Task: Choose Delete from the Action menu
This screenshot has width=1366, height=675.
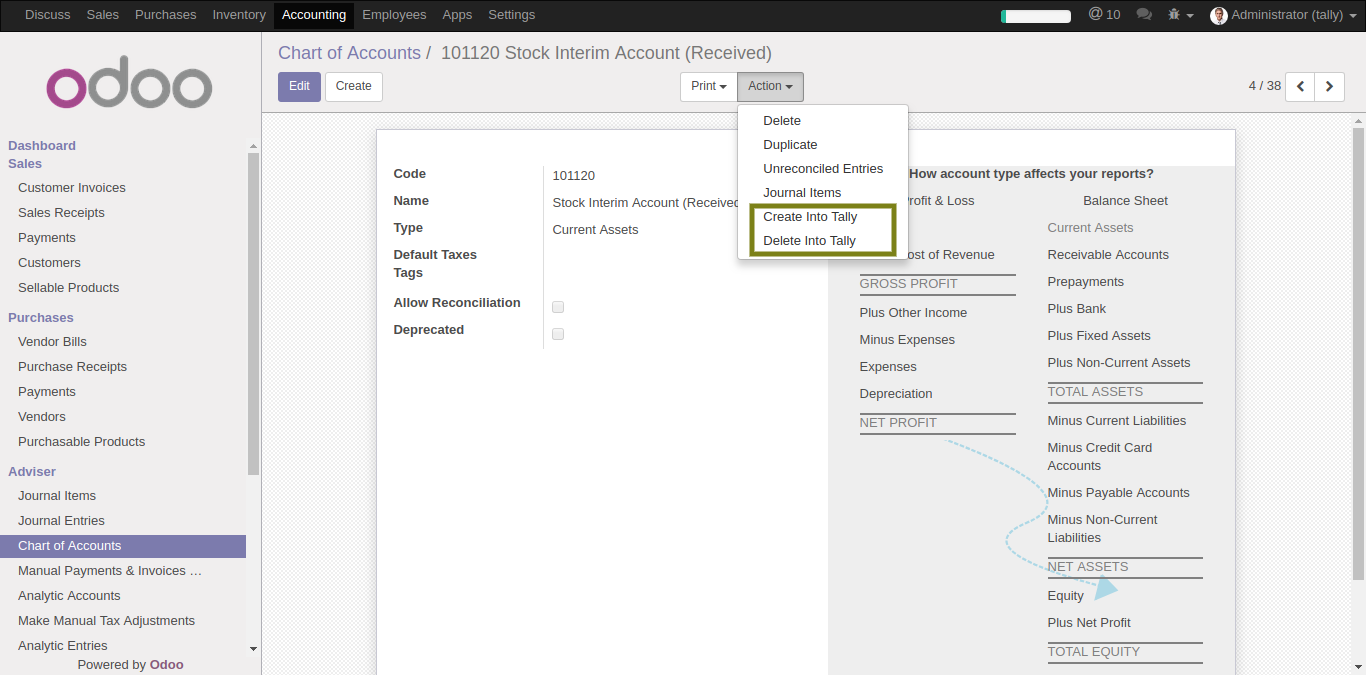Action: pyautogui.click(x=823, y=120)
